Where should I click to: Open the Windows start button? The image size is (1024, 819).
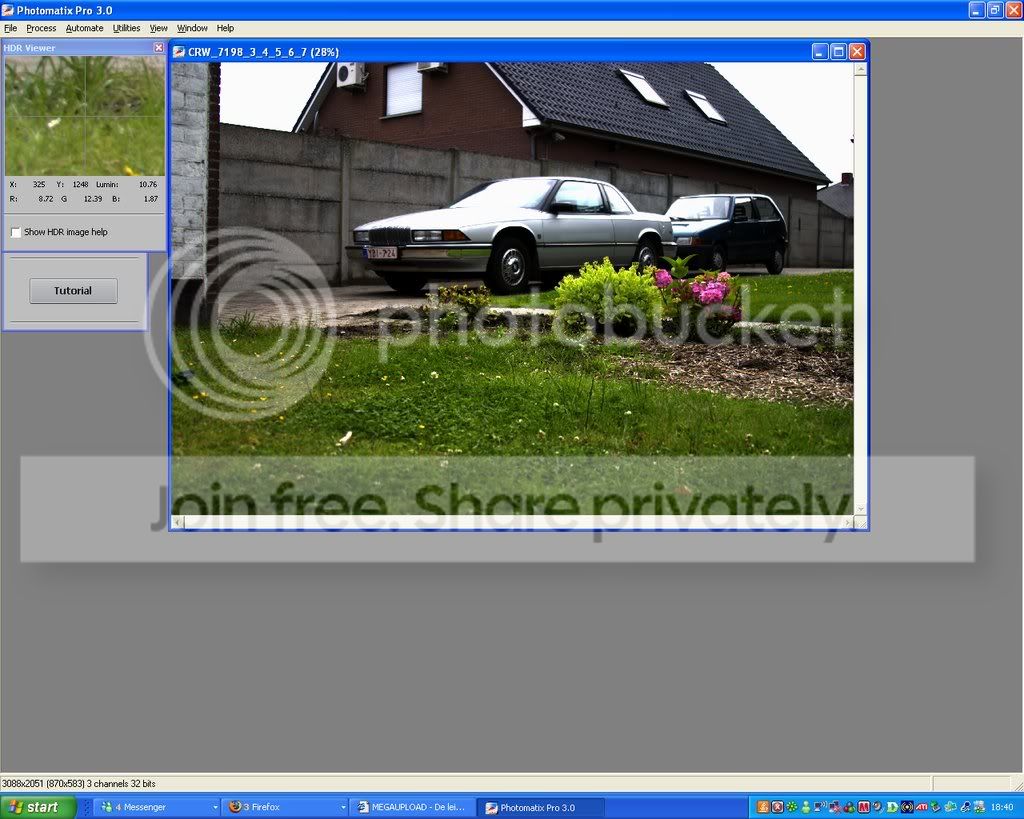tap(38, 807)
